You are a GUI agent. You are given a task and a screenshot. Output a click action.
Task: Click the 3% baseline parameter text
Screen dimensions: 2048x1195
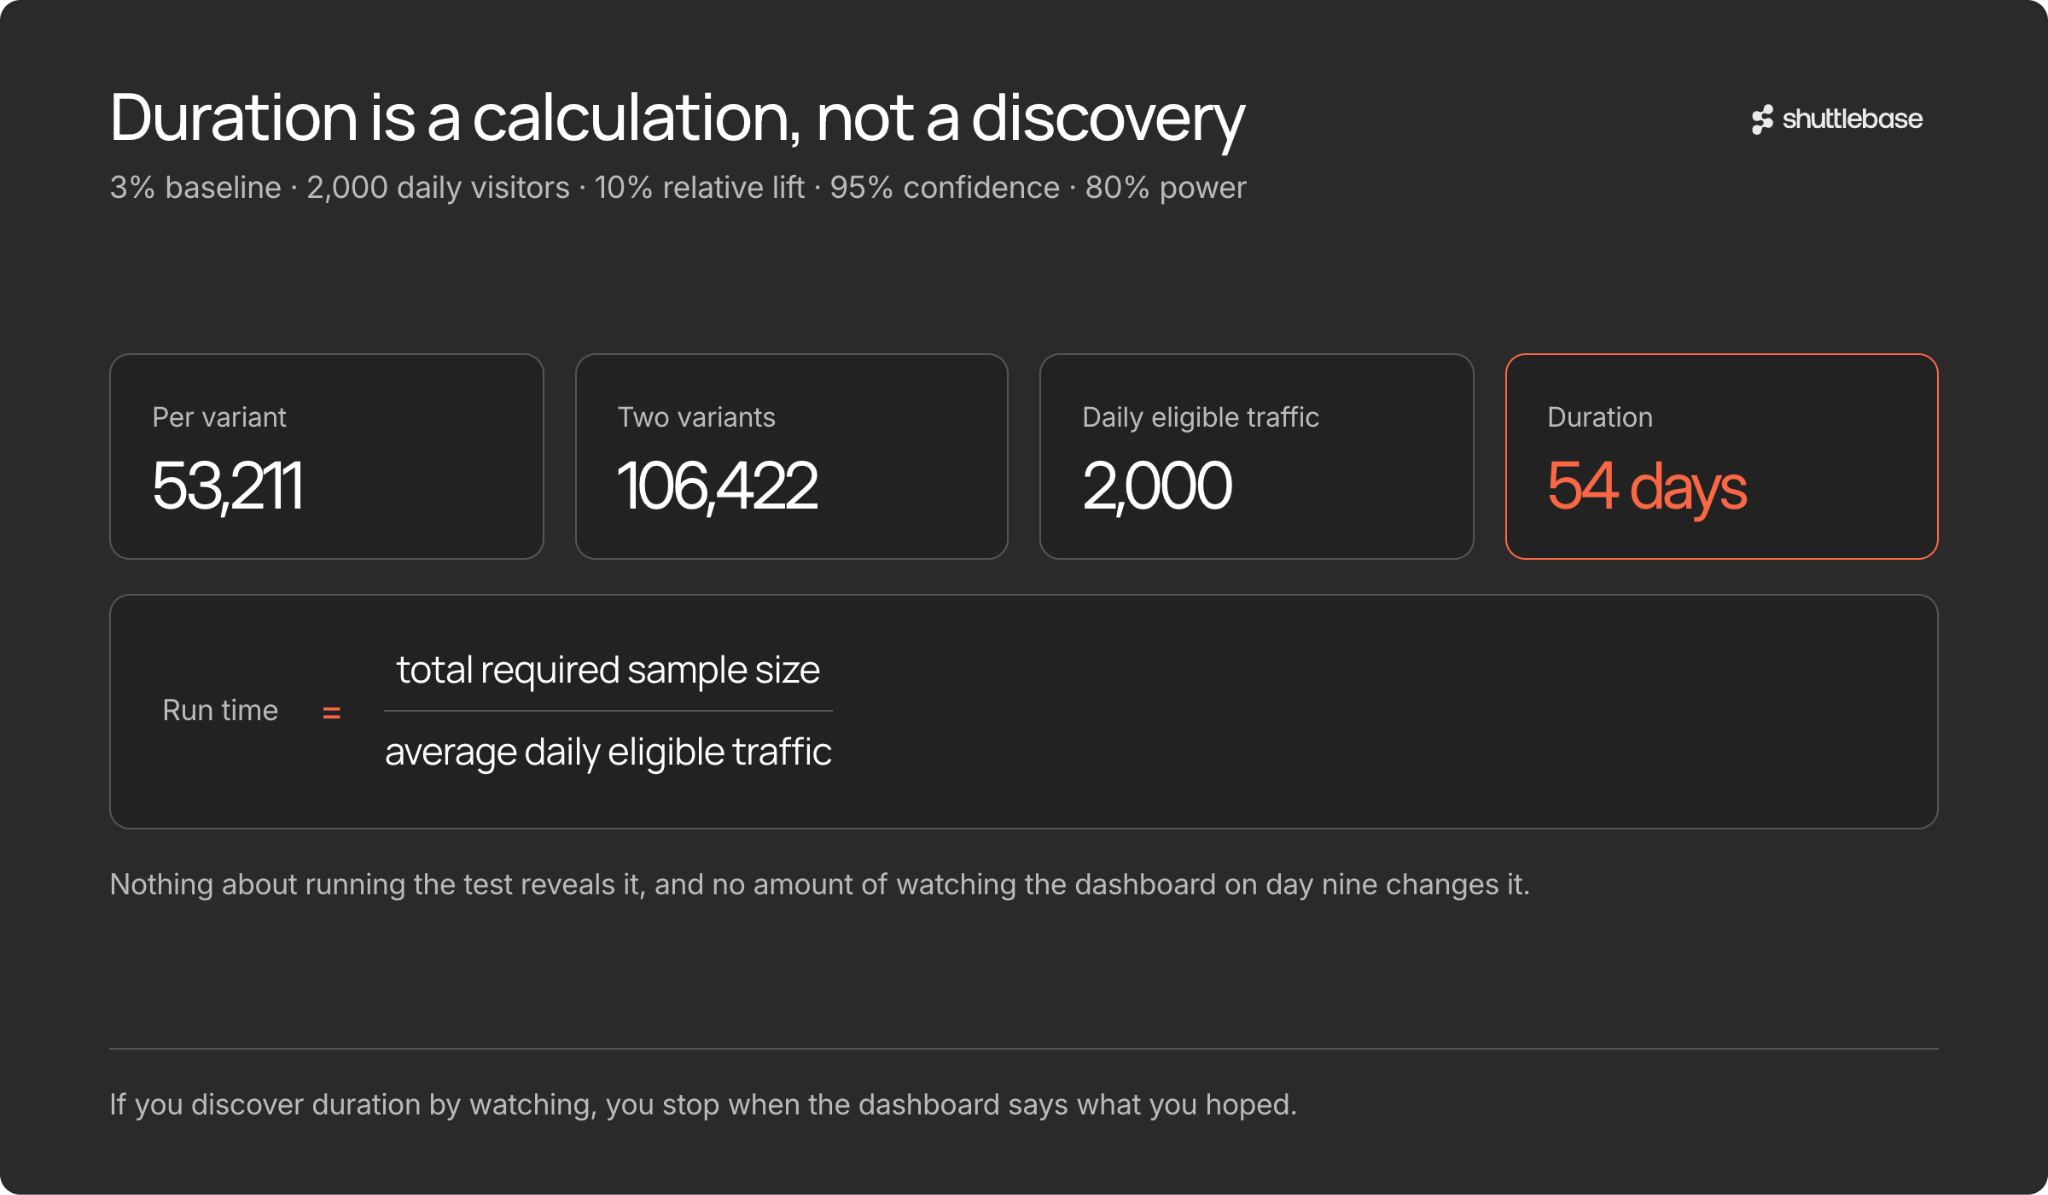coord(196,188)
